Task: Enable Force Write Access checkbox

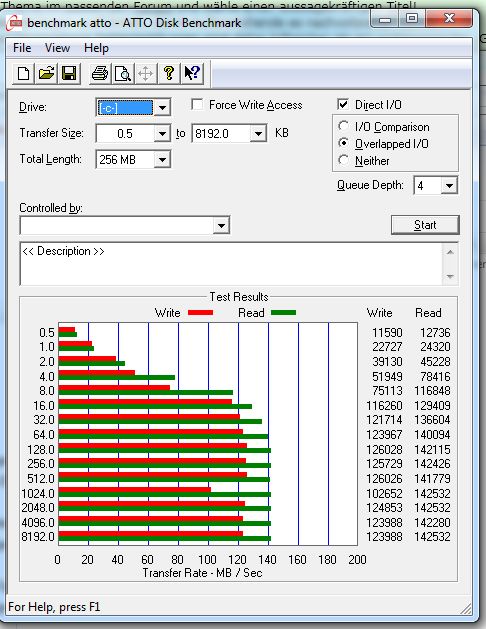Action: pyautogui.click(x=197, y=105)
